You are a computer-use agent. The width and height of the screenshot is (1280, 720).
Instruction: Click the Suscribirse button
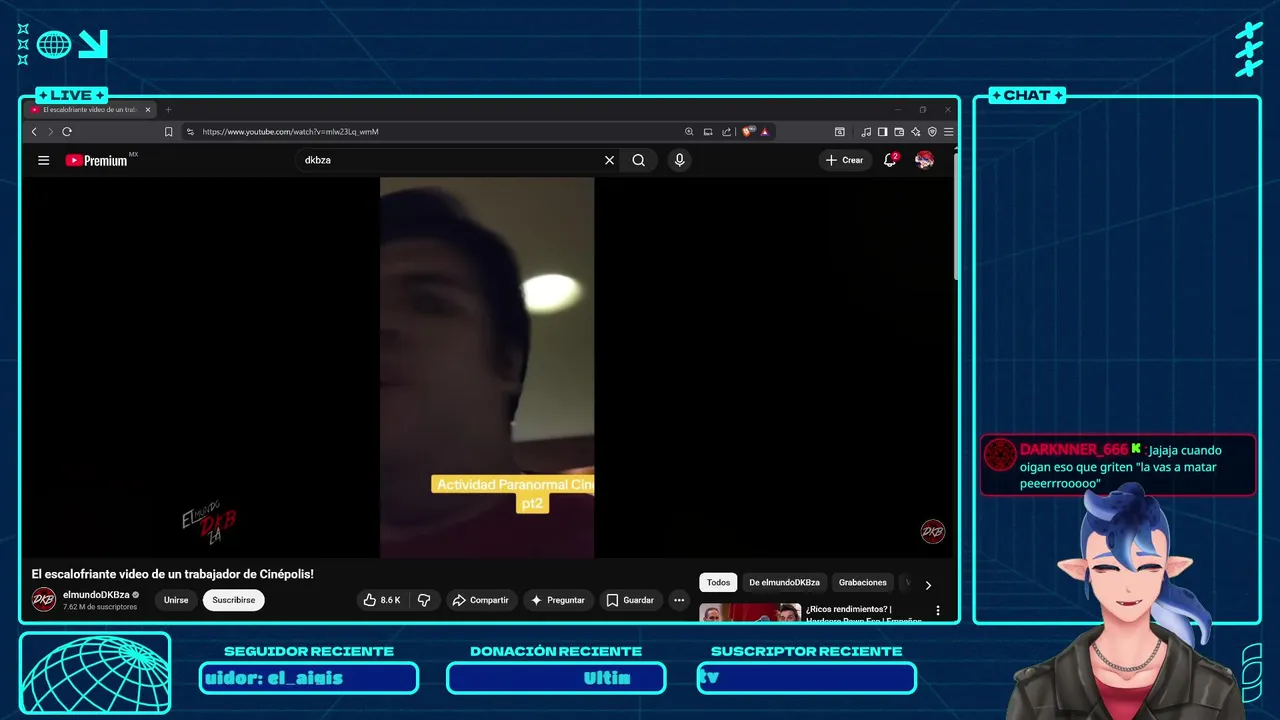tap(234, 600)
